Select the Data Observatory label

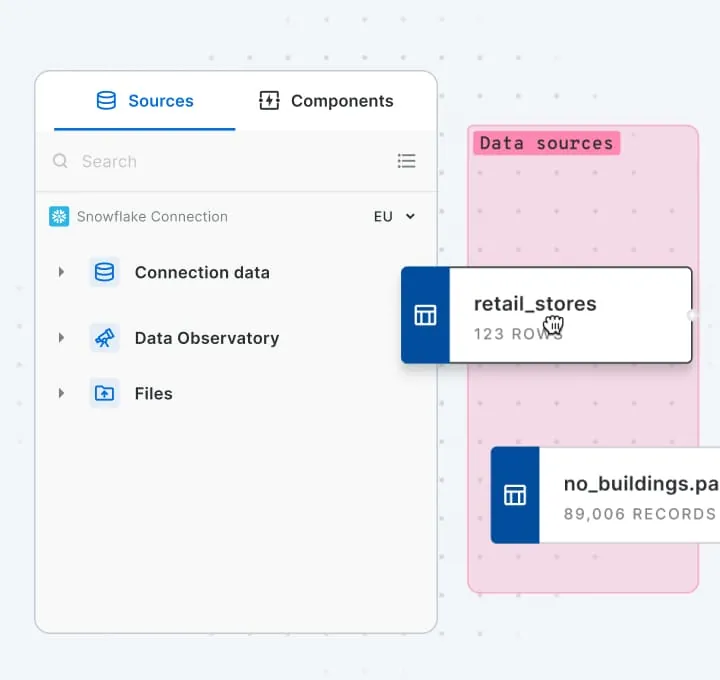pyautogui.click(x=206, y=338)
